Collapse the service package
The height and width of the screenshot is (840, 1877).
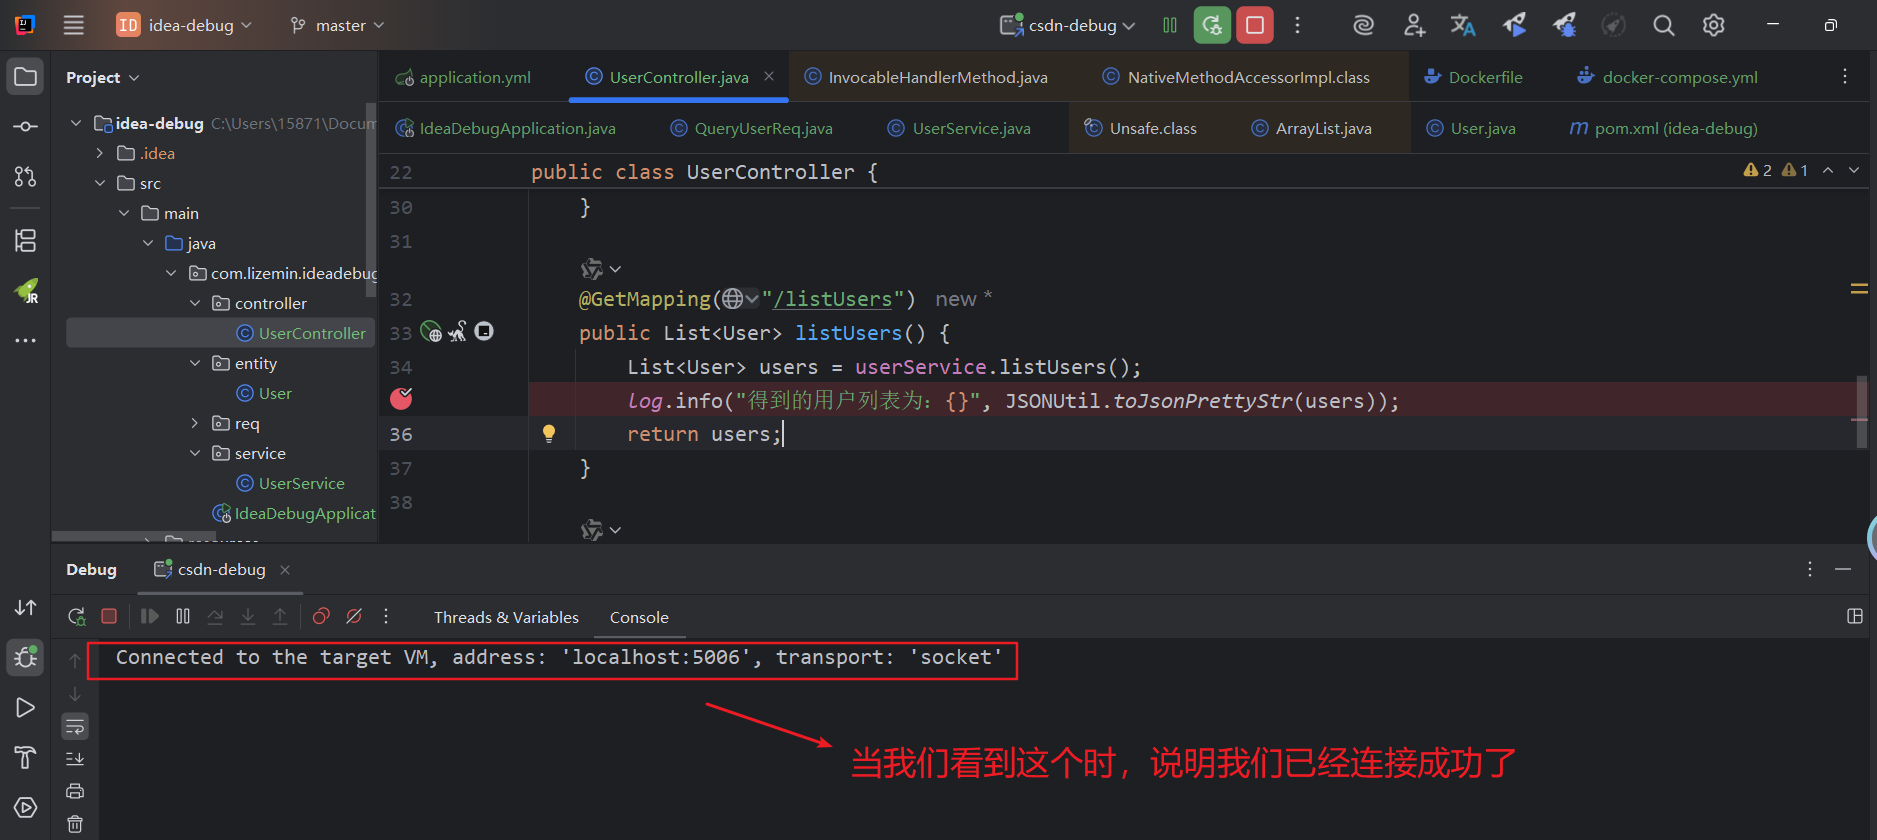pos(195,453)
